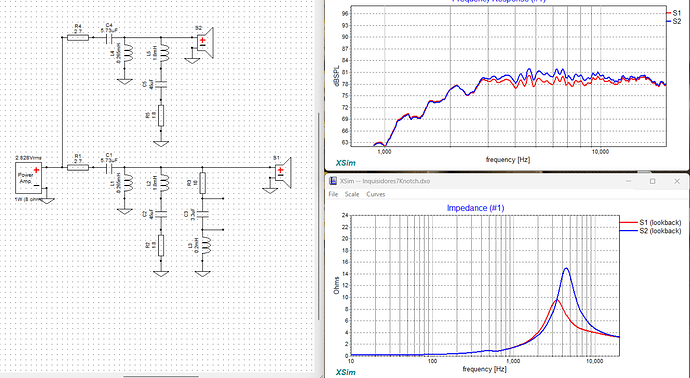
Task: Click the XSim window icon in title bar
Action: [x=333, y=181]
